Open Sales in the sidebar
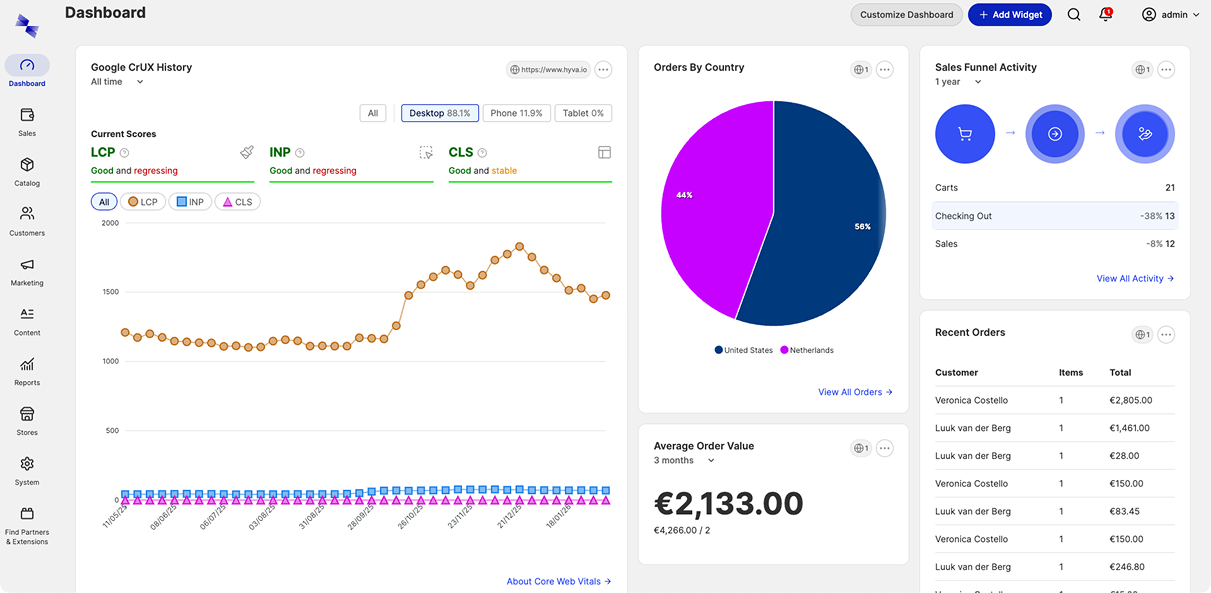1211x593 pixels. point(27,116)
